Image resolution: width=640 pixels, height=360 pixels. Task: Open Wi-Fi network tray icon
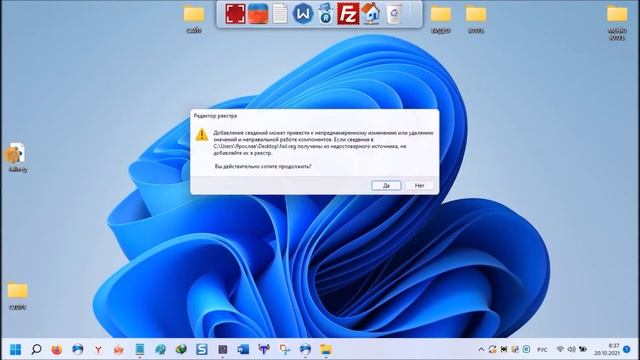[560, 349]
